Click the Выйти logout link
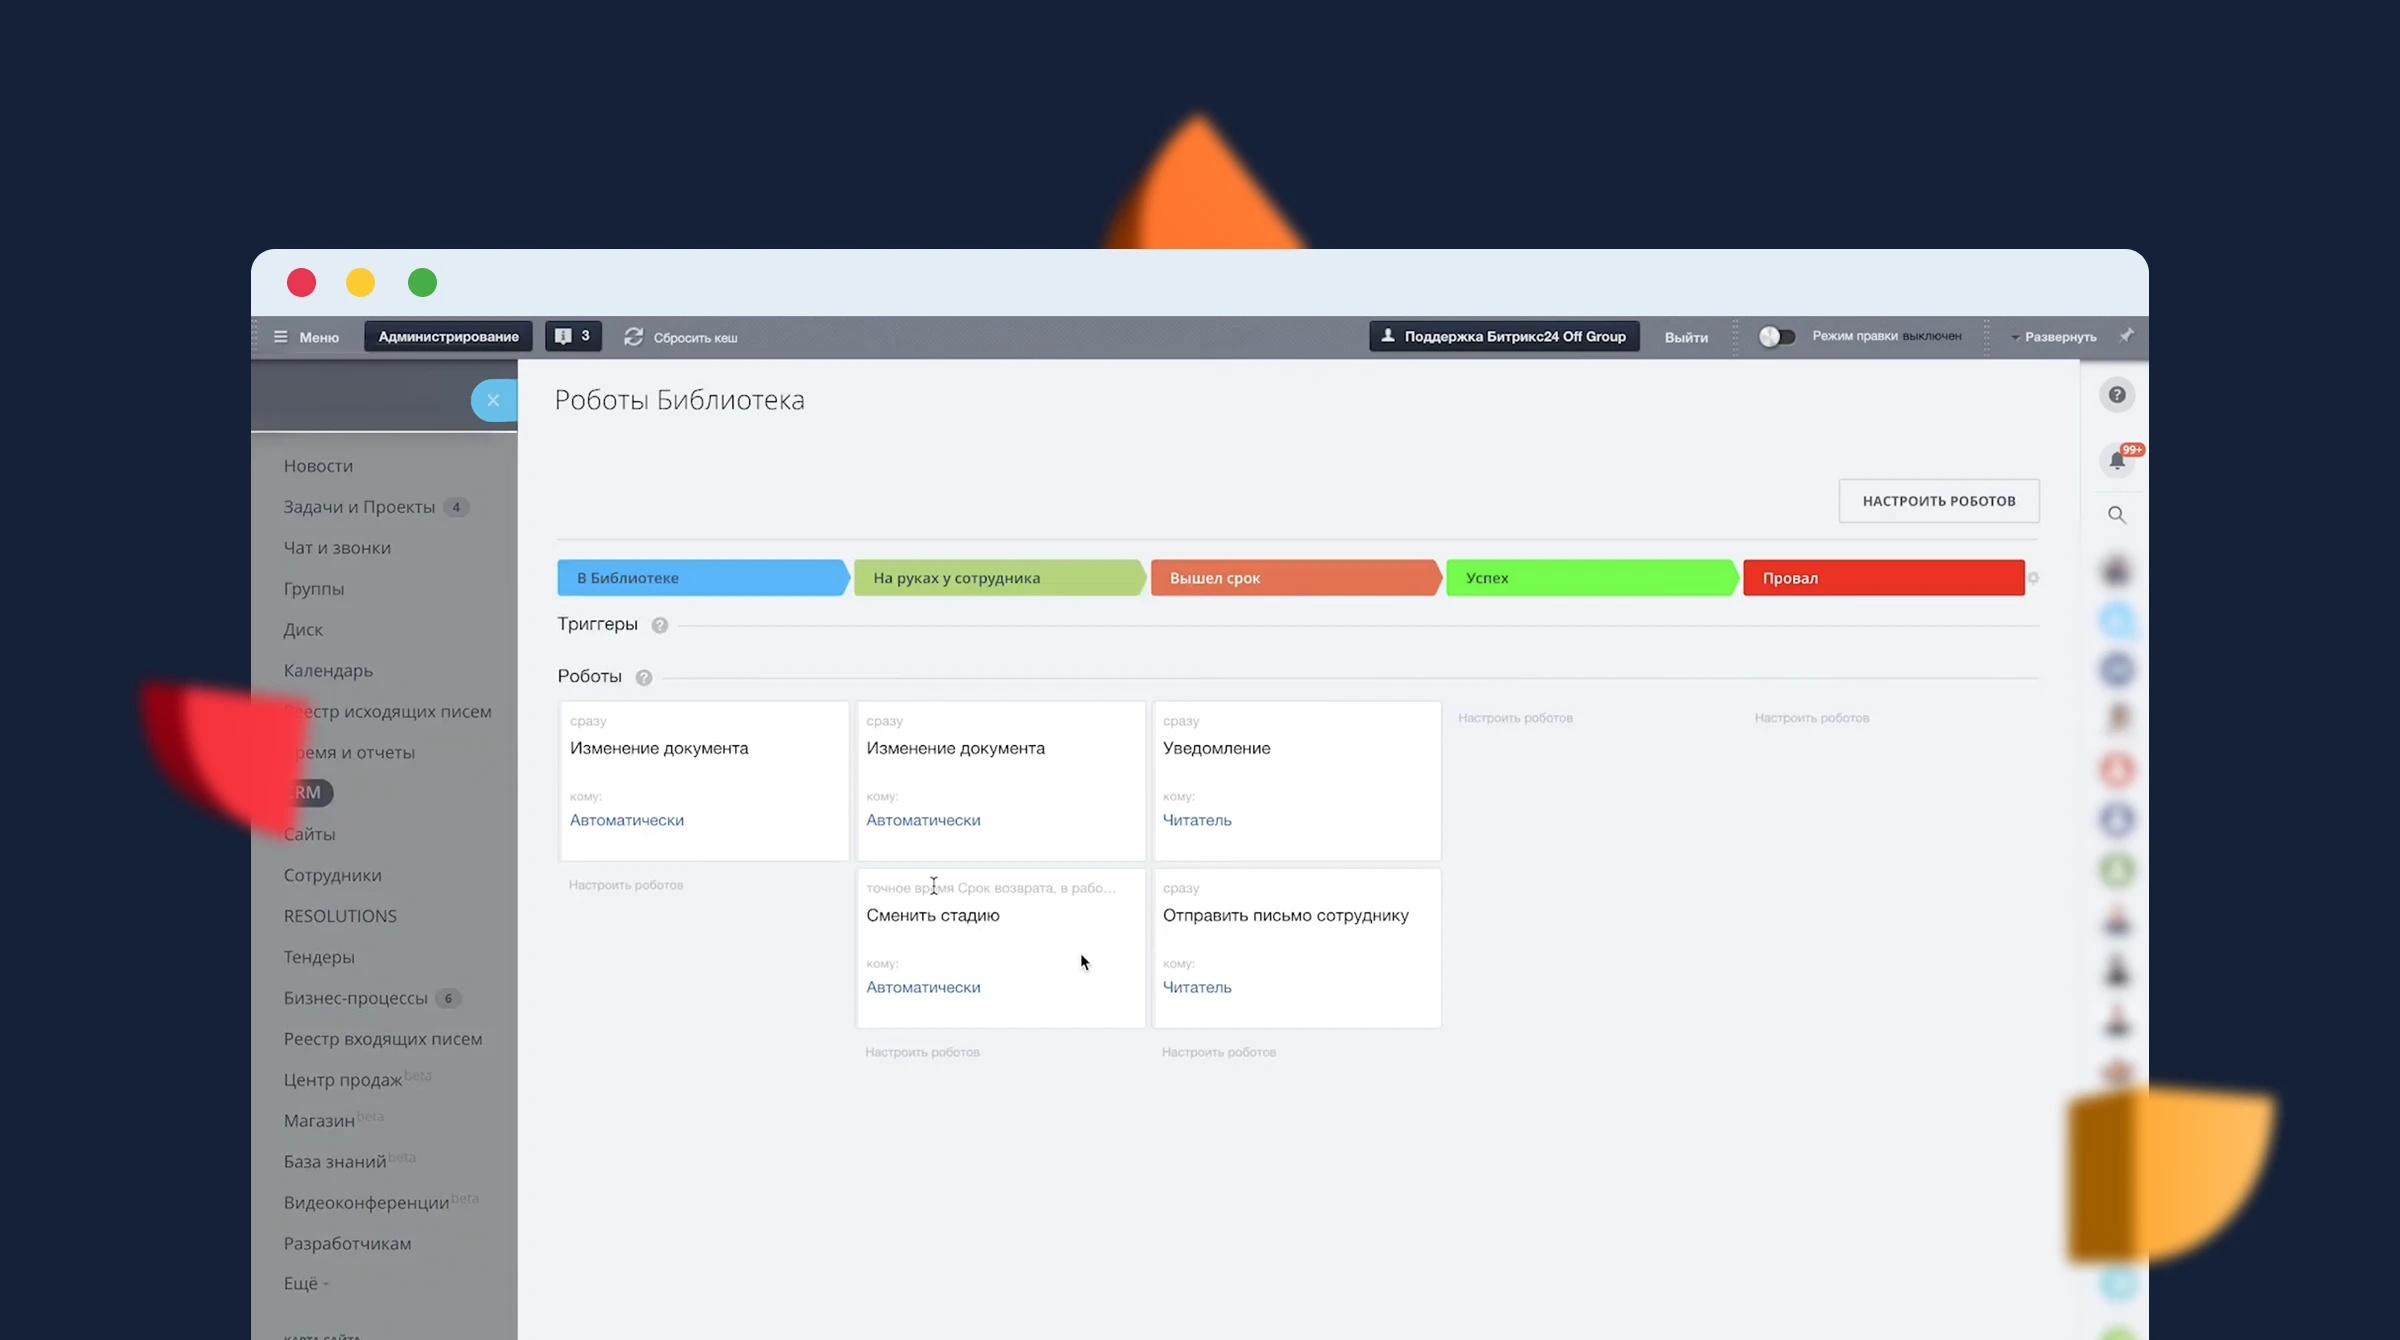This screenshot has height=1340, width=2400. pos(1686,337)
